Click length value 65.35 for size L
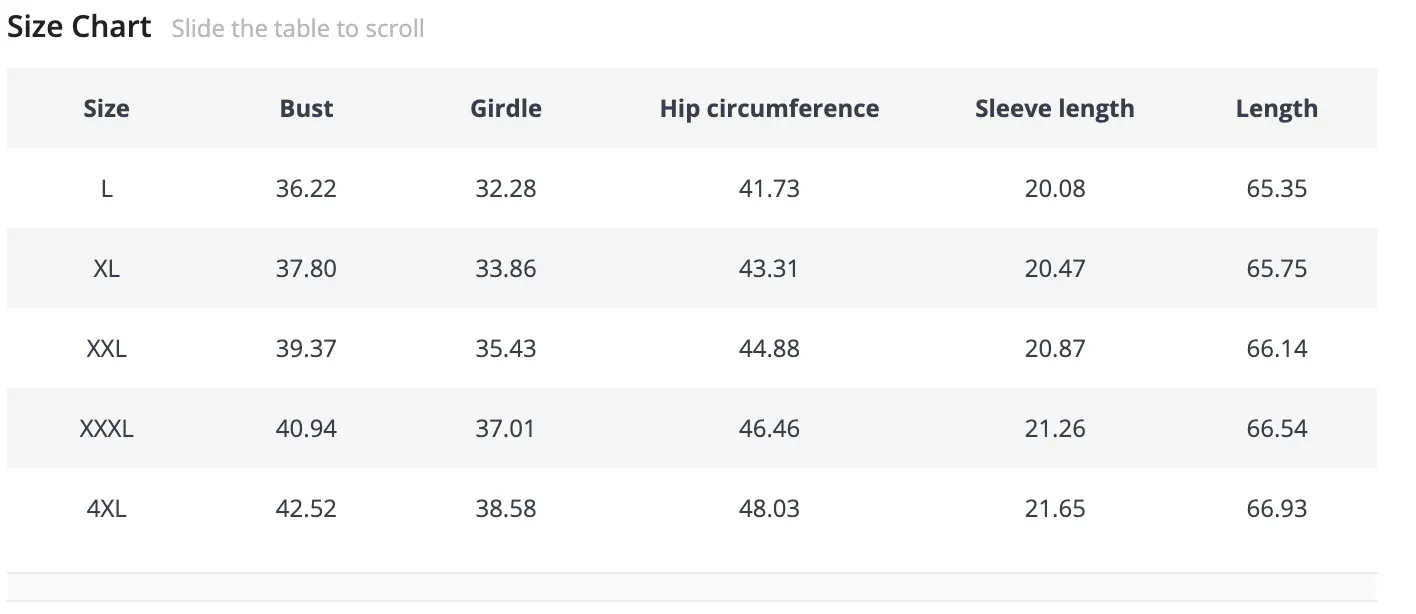 tap(1277, 188)
